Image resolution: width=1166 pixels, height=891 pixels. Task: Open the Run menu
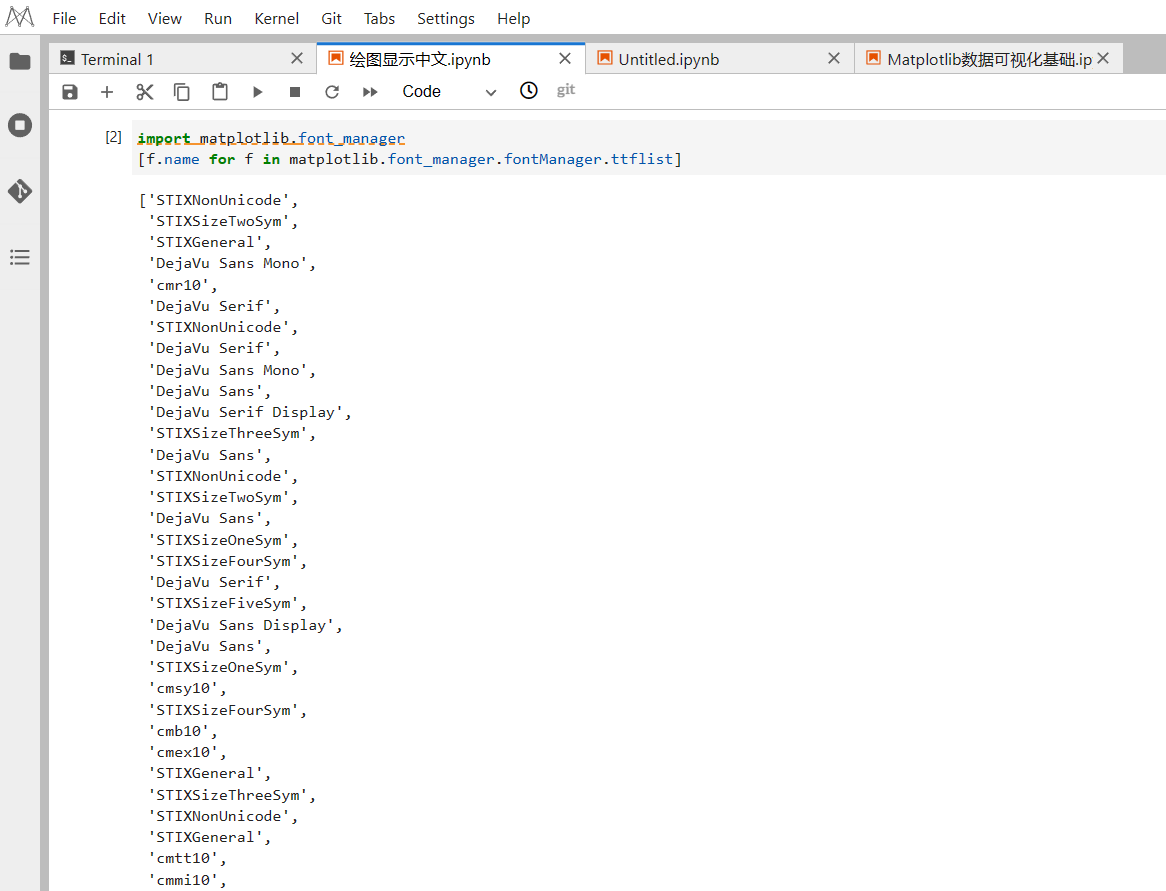218,19
